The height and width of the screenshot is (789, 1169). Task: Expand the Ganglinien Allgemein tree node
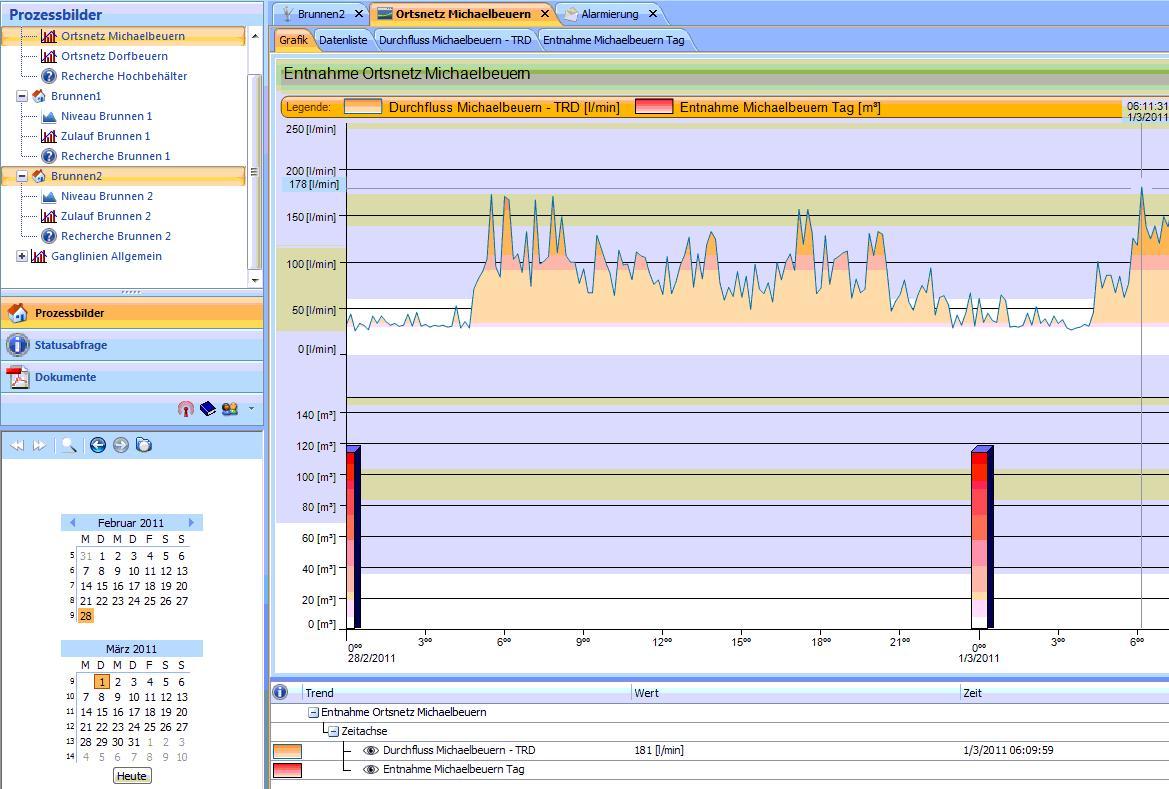22,256
